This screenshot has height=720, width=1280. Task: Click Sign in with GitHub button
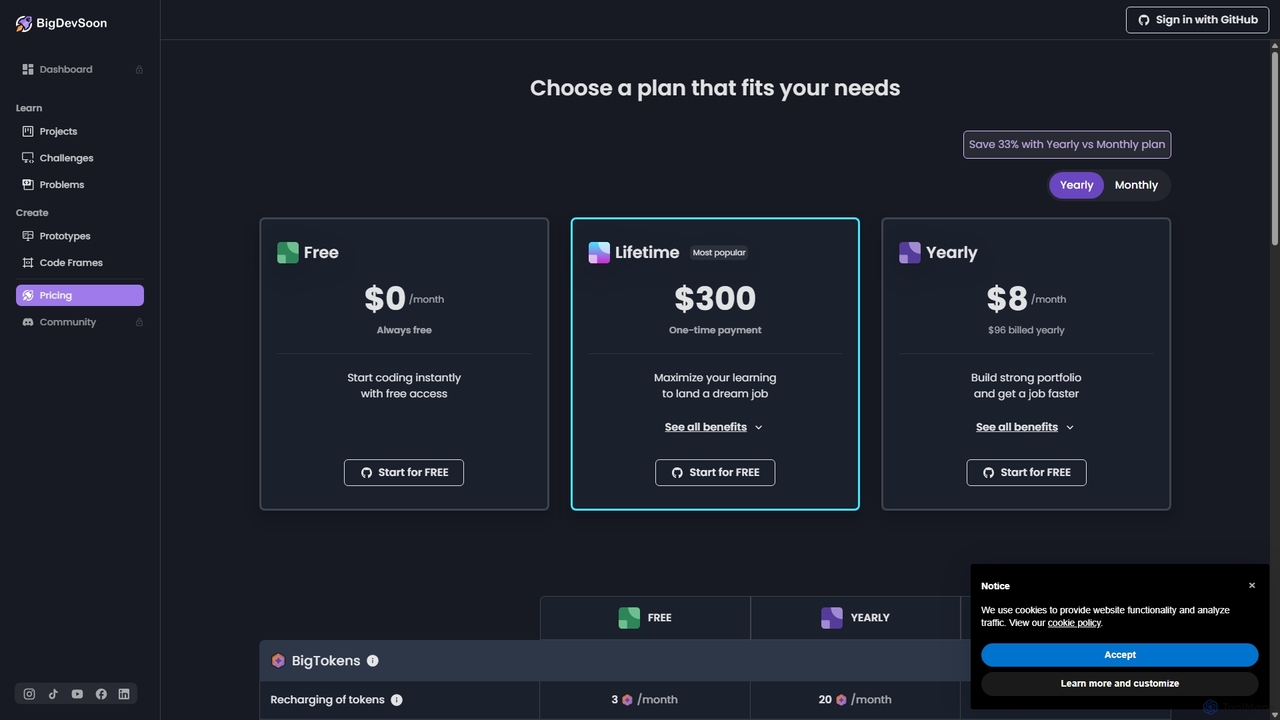[x=1198, y=20]
